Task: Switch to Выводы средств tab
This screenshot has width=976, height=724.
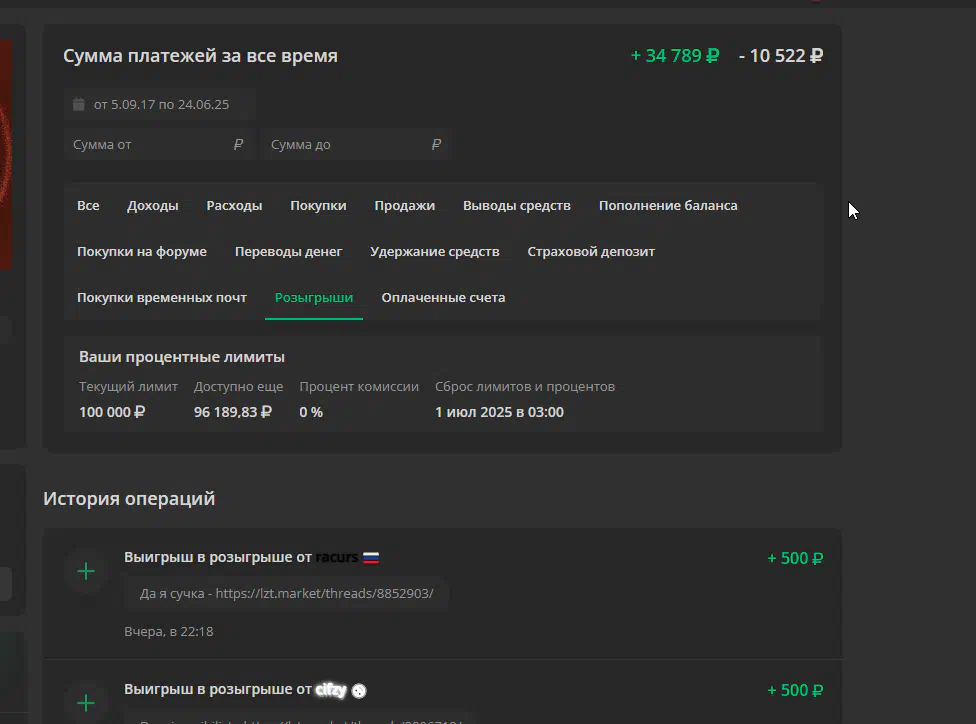Action: [x=517, y=205]
